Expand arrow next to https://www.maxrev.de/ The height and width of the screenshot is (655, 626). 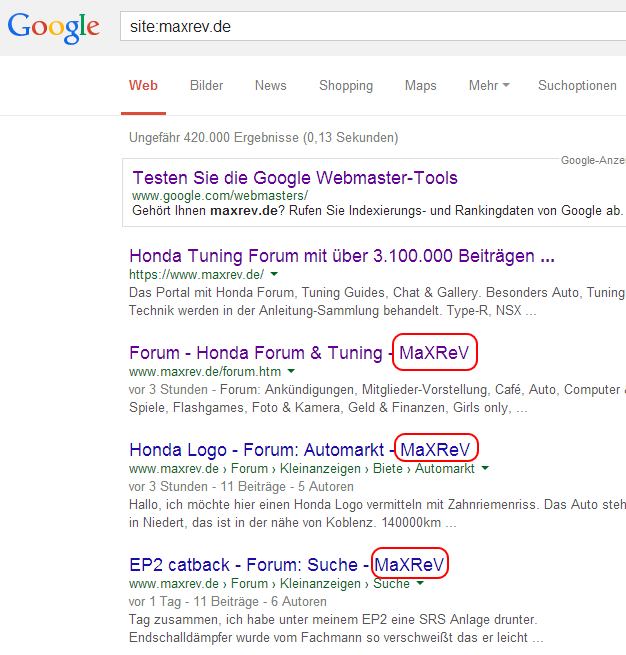[274, 274]
